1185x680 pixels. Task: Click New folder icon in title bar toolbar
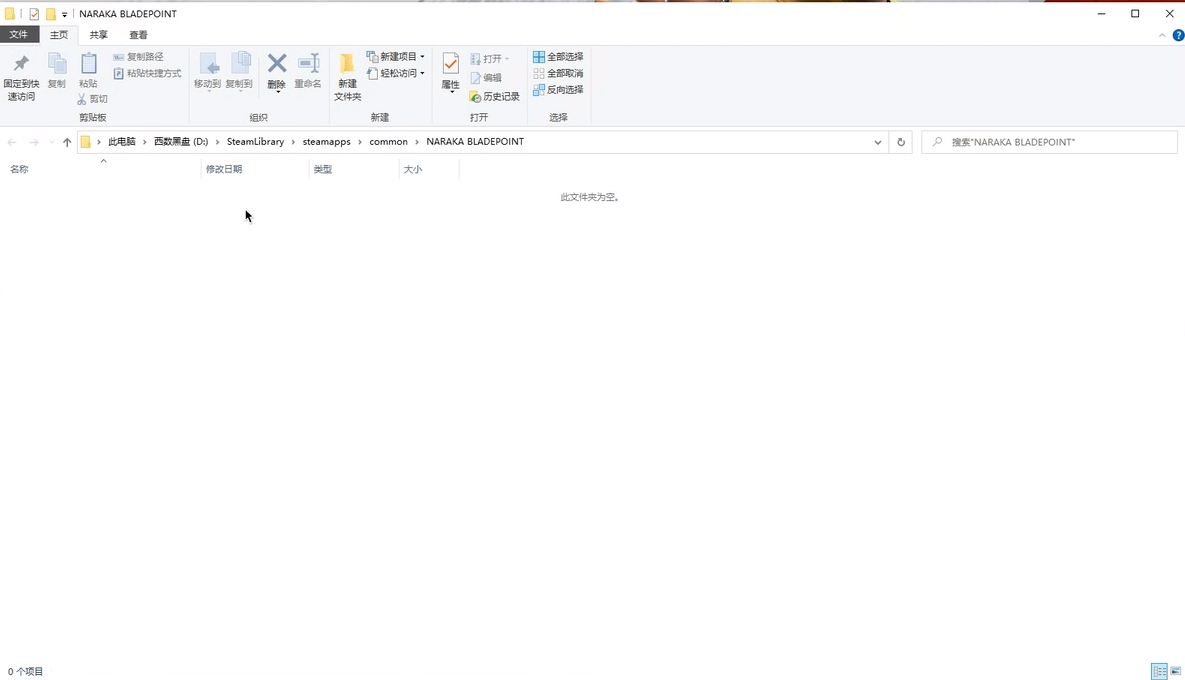pyautogui.click(x=51, y=14)
